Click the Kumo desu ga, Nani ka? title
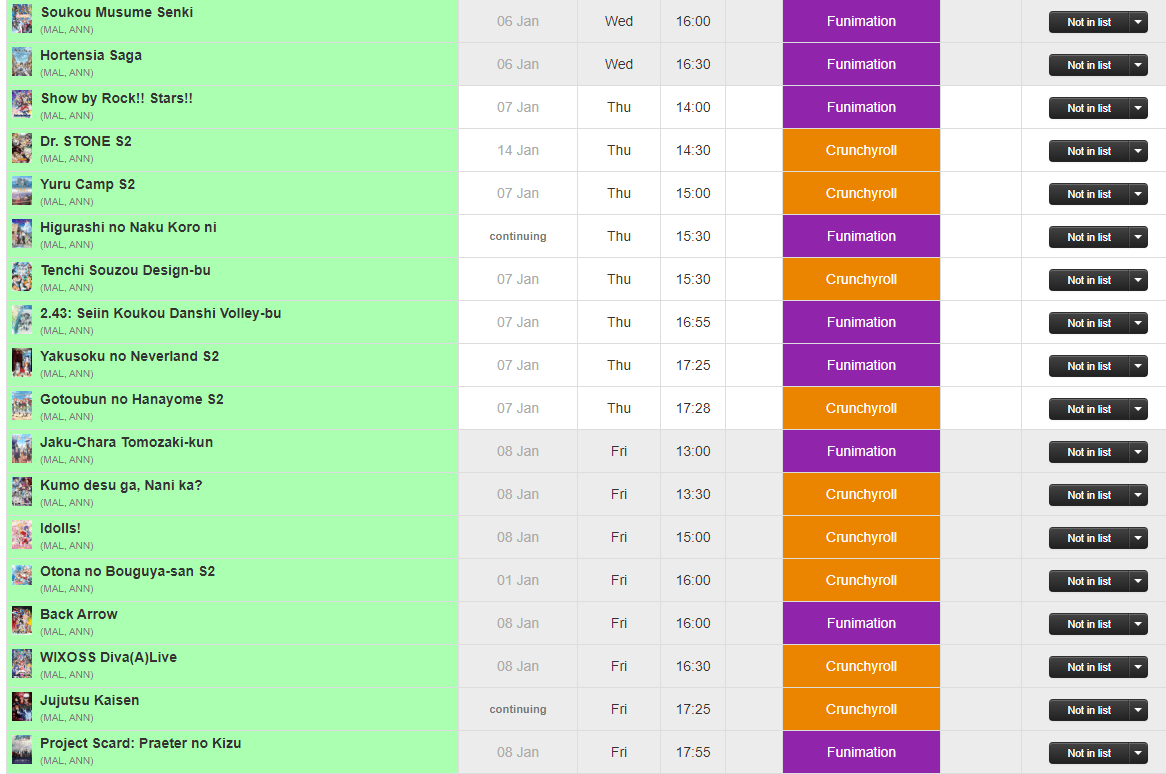1166x774 pixels. pos(121,486)
